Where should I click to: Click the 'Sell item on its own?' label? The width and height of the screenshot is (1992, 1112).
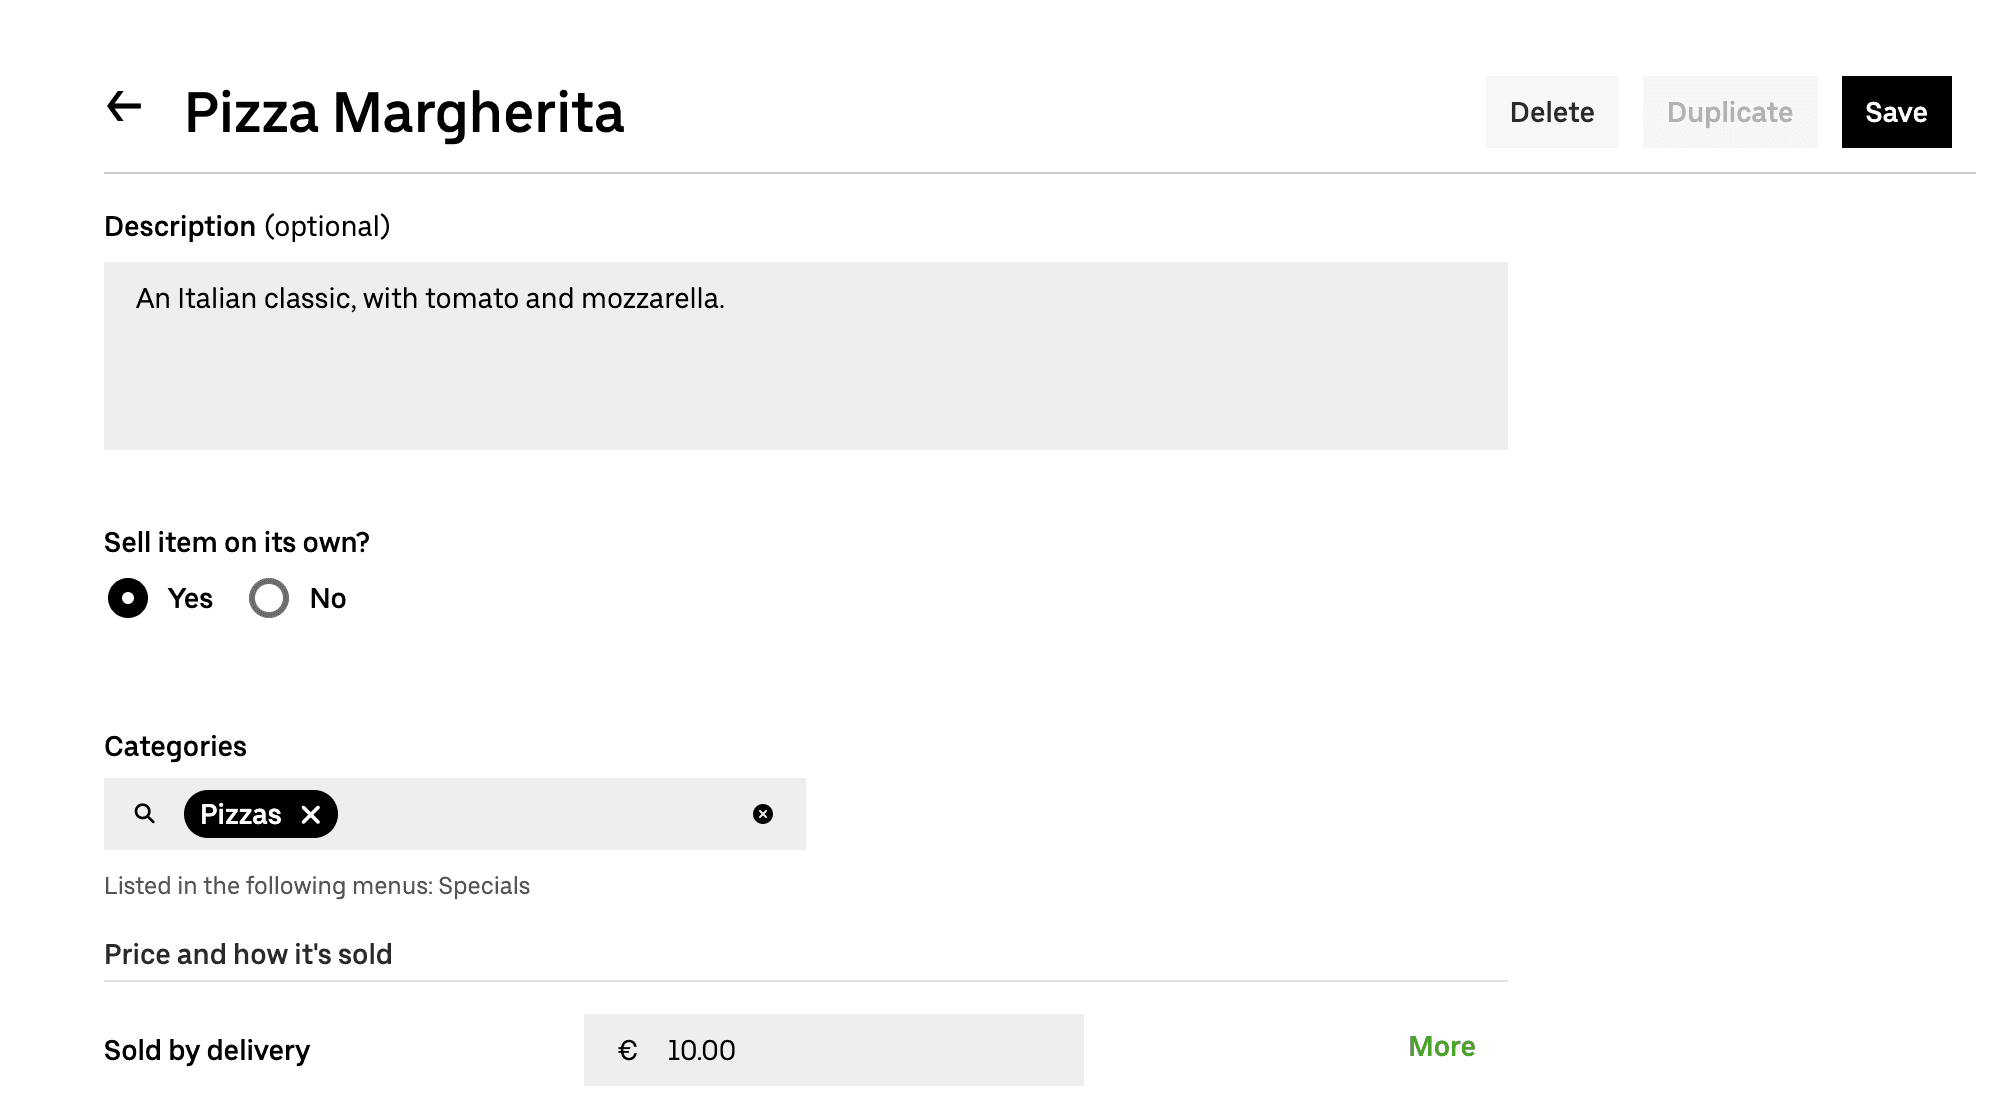[237, 543]
